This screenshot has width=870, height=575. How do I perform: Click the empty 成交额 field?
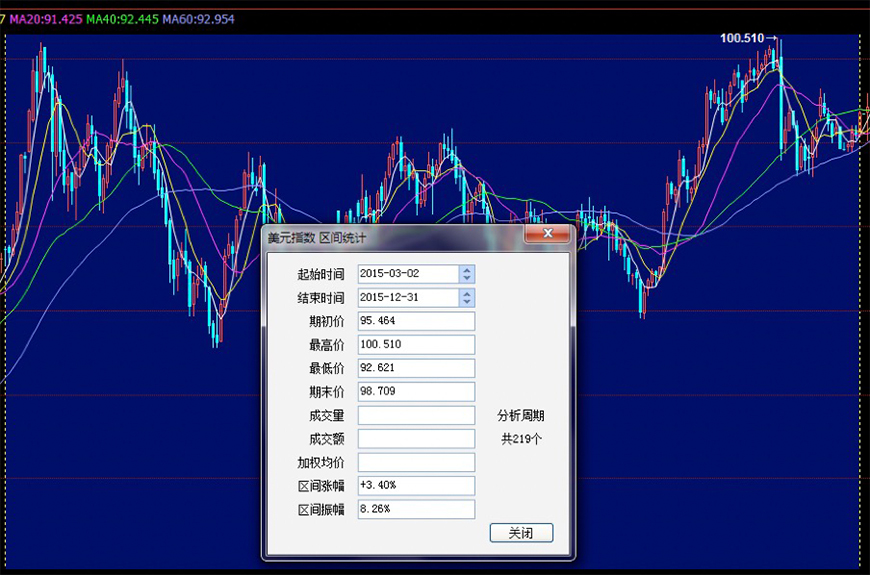[x=416, y=438]
